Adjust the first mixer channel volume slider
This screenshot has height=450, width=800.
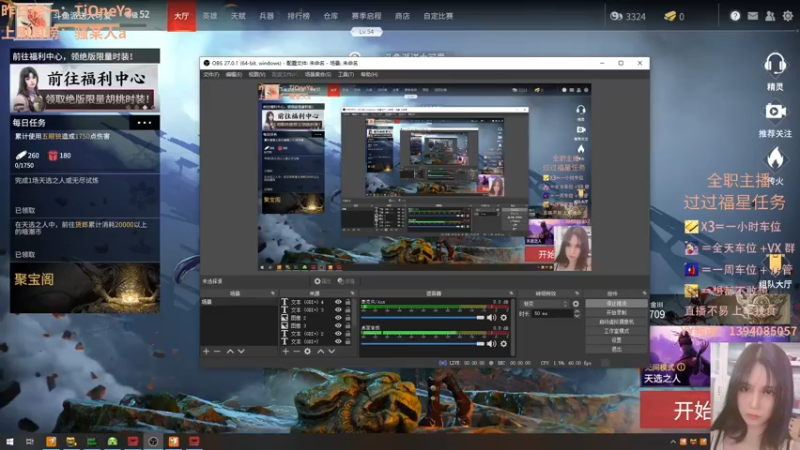tap(422, 317)
